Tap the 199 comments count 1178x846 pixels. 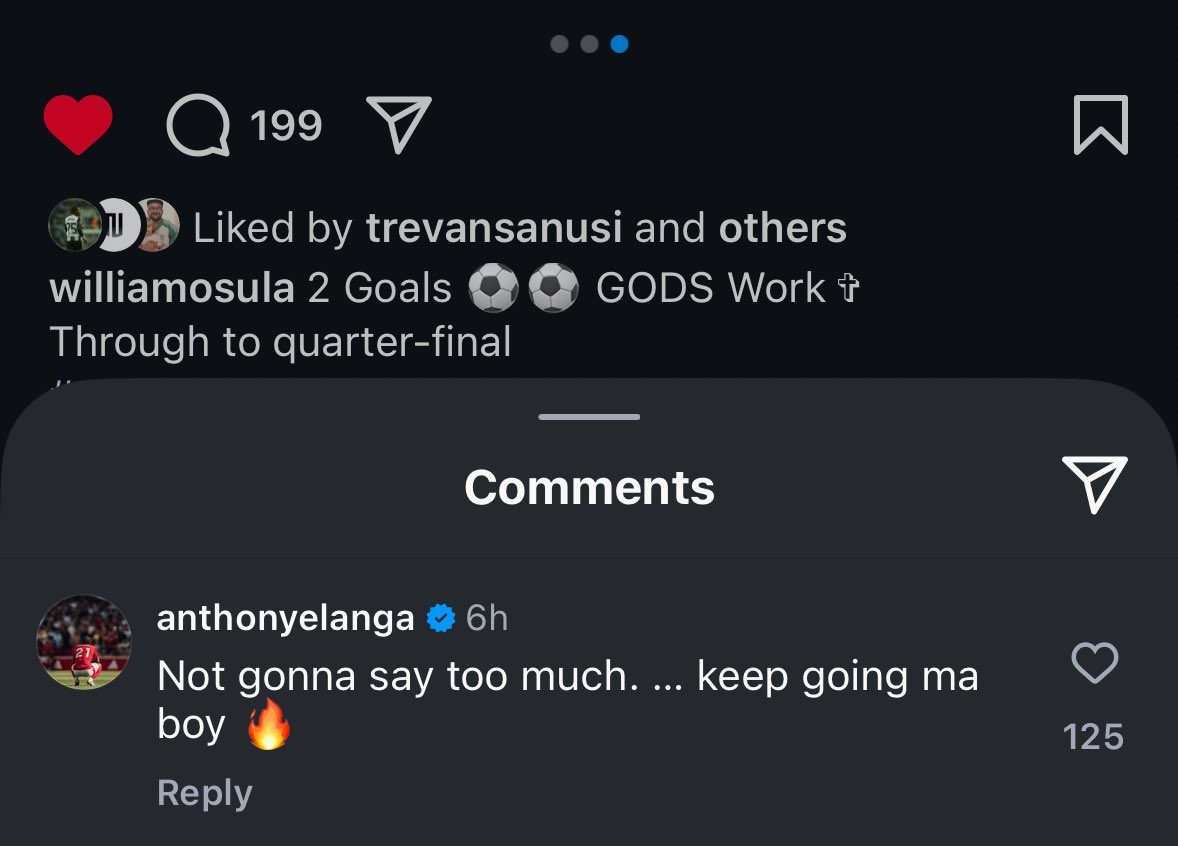point(286,125)
